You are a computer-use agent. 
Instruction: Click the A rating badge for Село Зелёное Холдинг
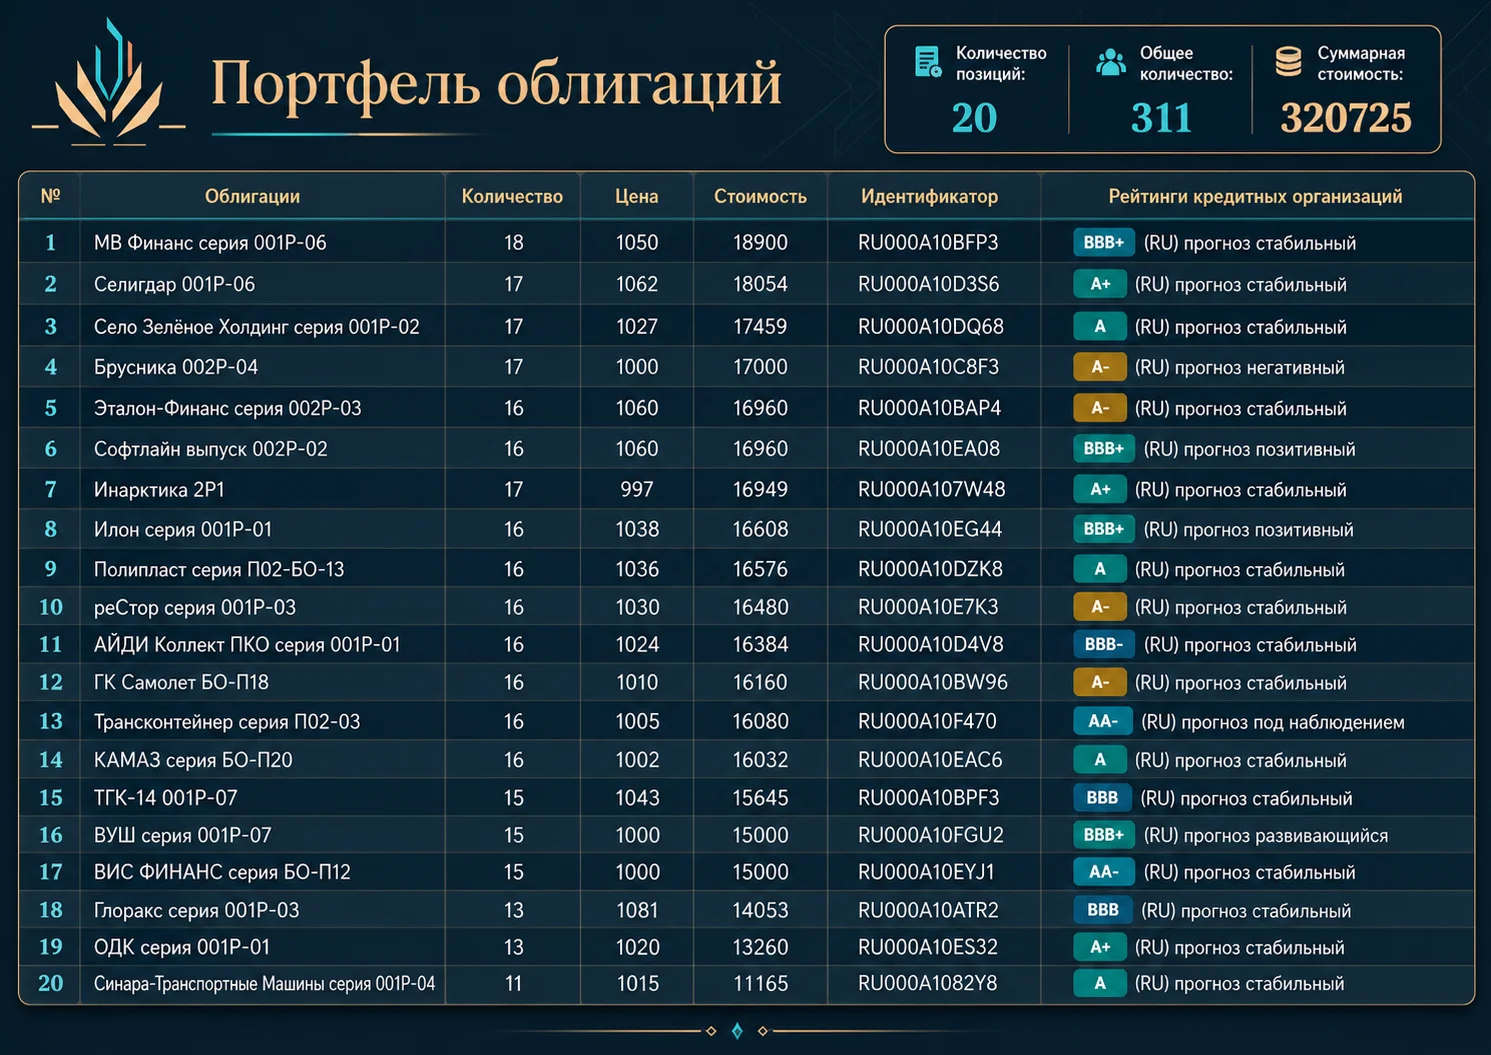[1100, 326]
